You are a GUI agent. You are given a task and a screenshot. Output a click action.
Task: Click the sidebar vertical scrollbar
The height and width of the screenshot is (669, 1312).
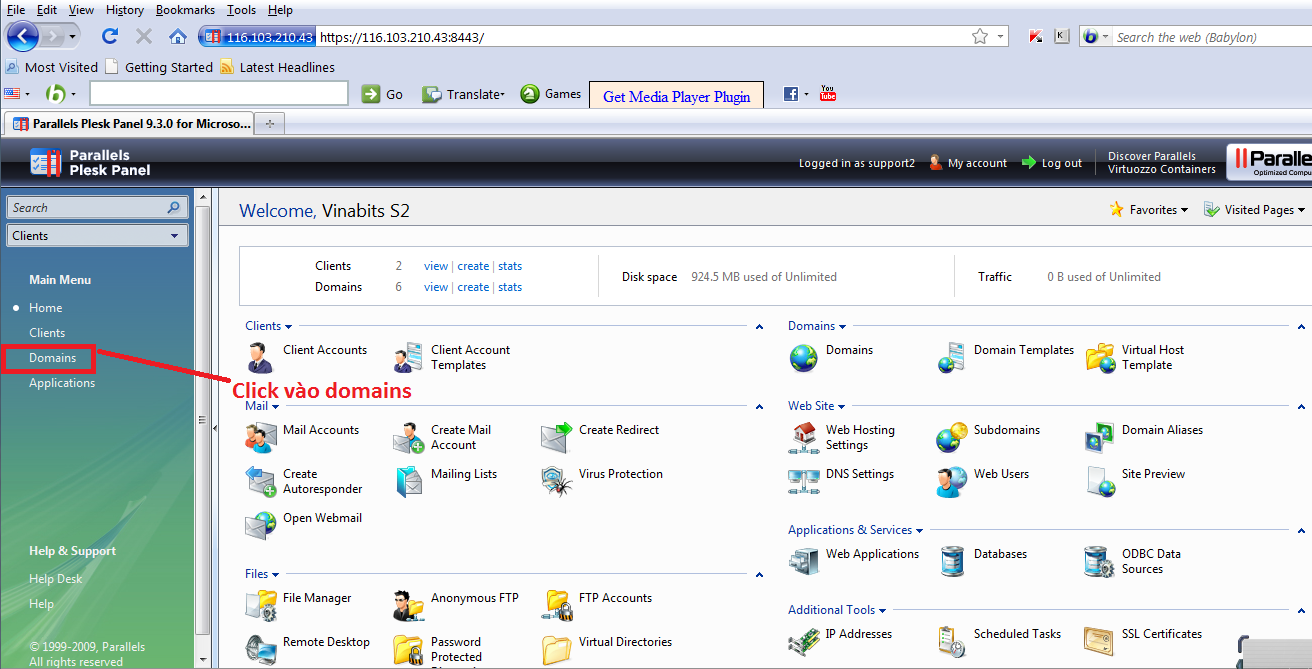click(x=203, y=420)
